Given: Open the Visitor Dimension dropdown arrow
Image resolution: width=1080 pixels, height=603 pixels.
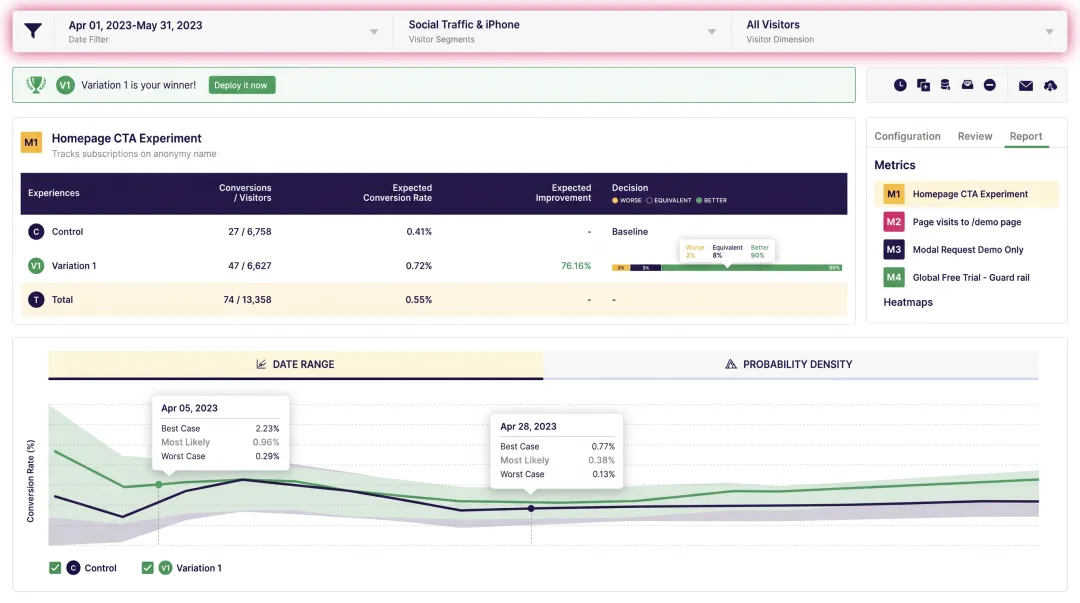Looking at the screenshot, I should click(1049, 32).
